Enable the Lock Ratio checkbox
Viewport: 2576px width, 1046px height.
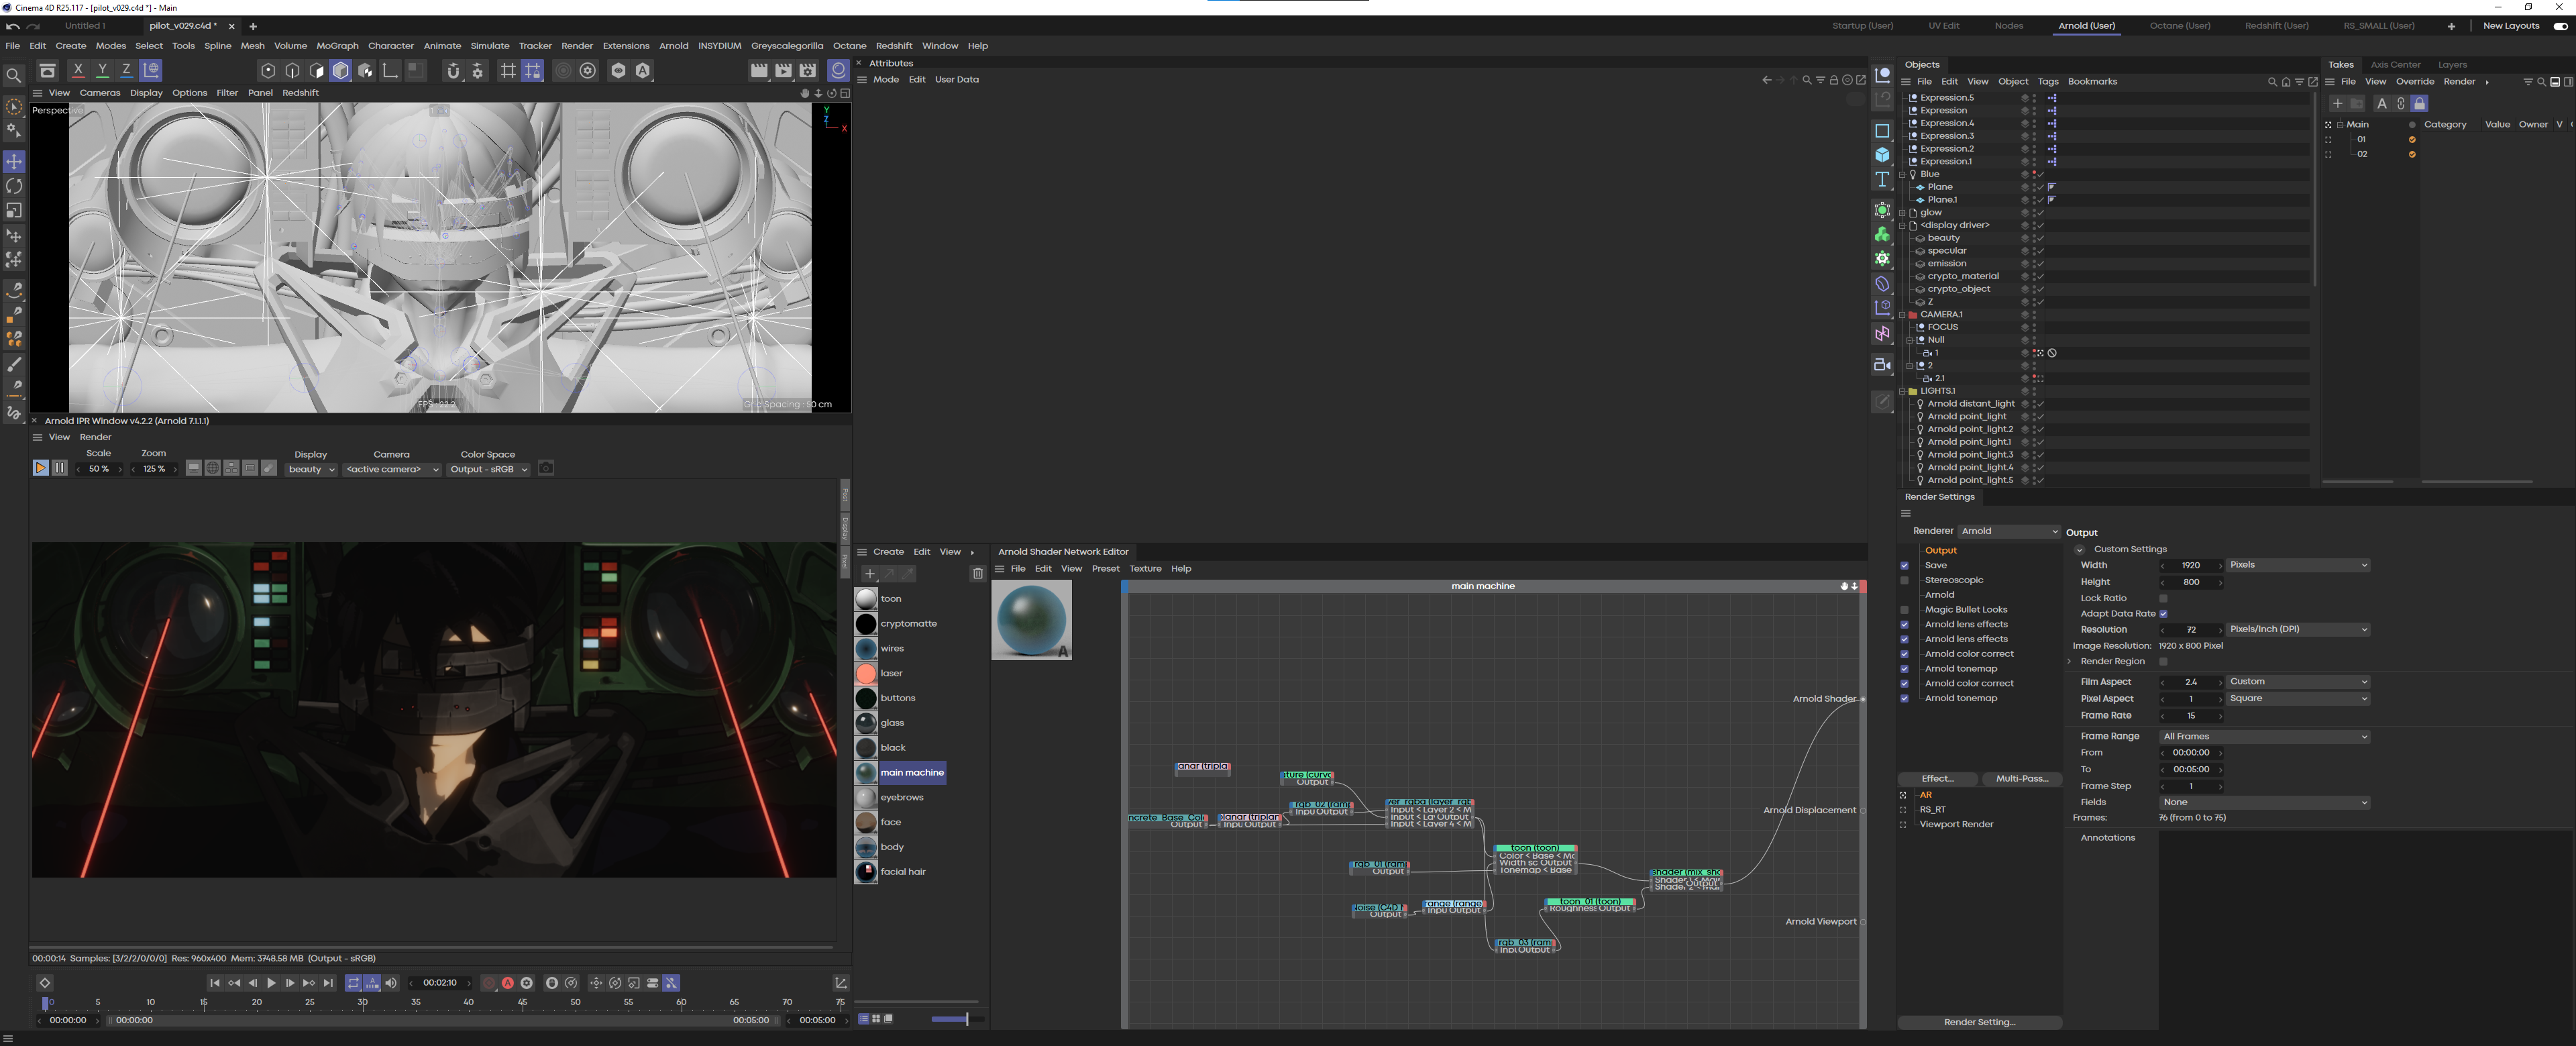2163,598
